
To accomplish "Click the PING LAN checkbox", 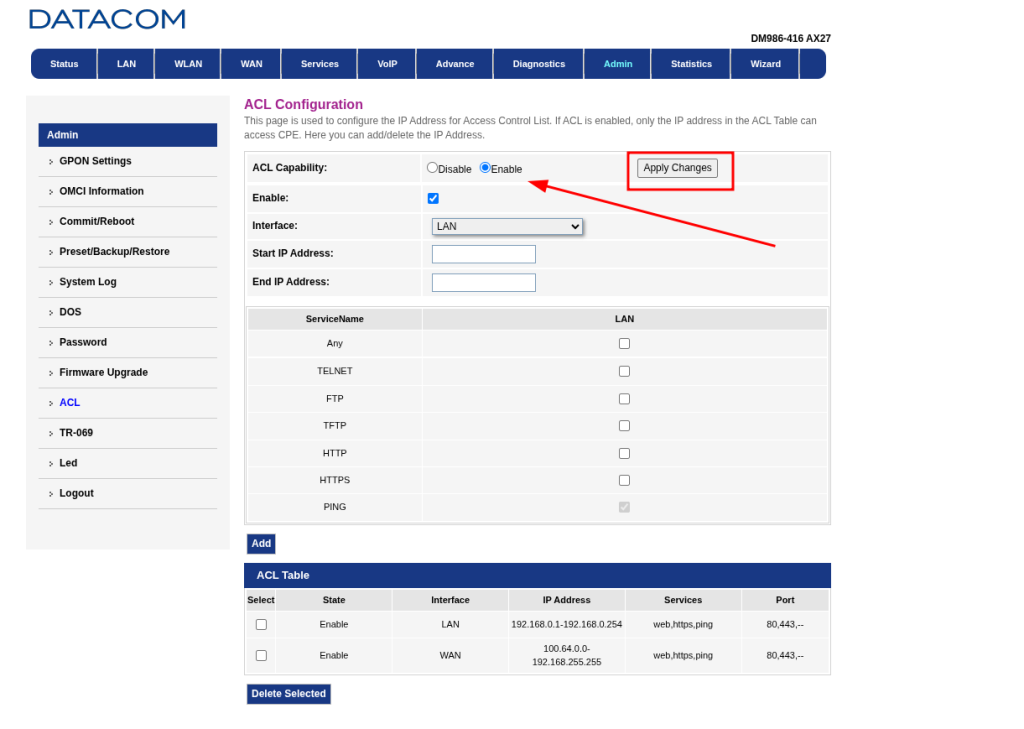I will (624, 507).
